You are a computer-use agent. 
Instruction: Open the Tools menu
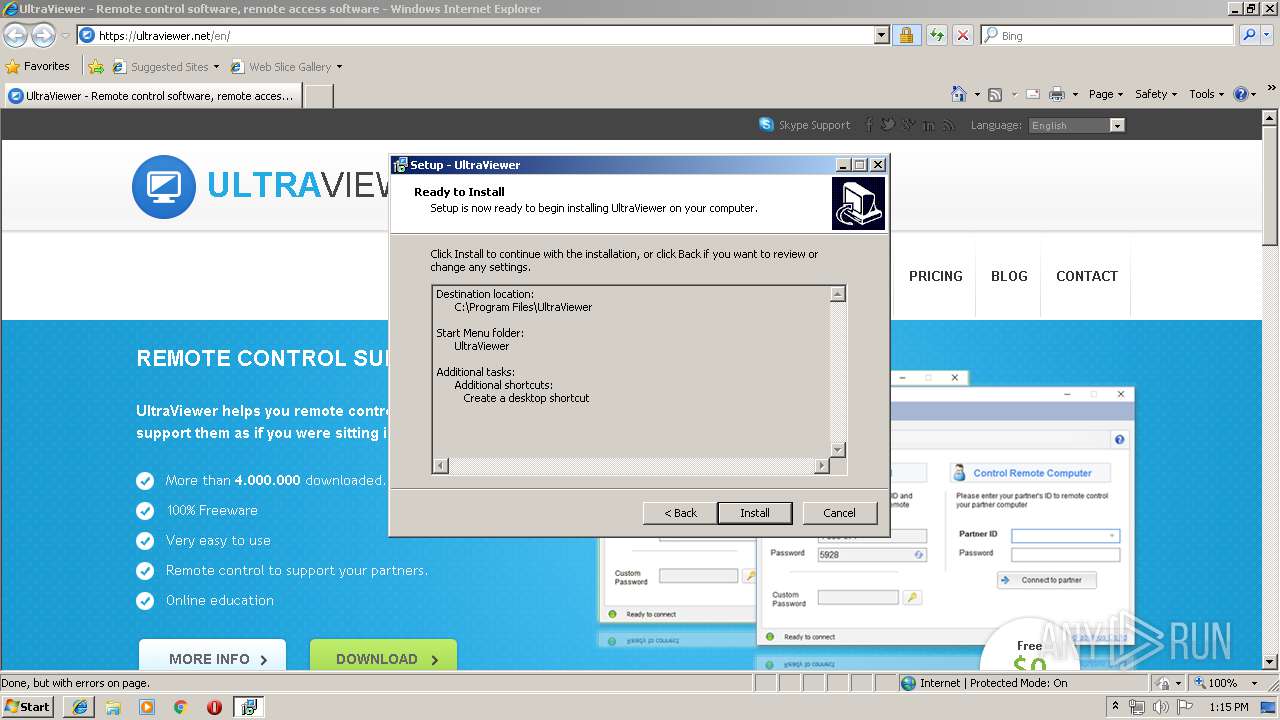(x=1207, y=94)
